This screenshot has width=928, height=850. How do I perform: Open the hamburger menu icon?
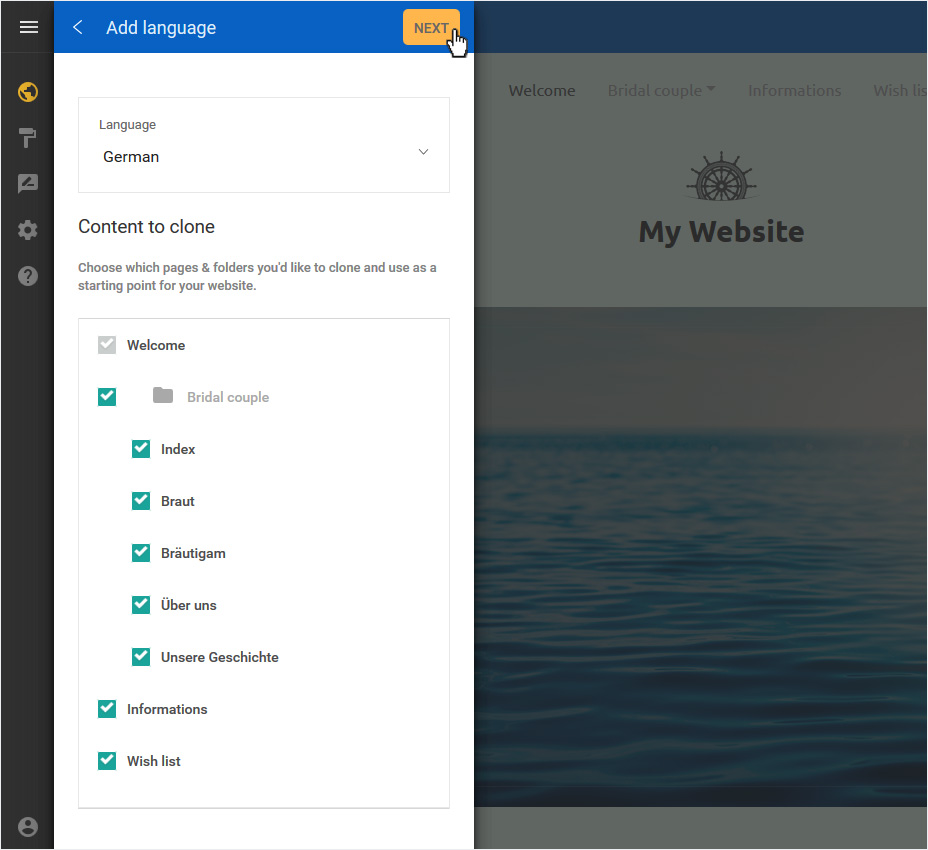pyautogui.click(x=28, y=27)
